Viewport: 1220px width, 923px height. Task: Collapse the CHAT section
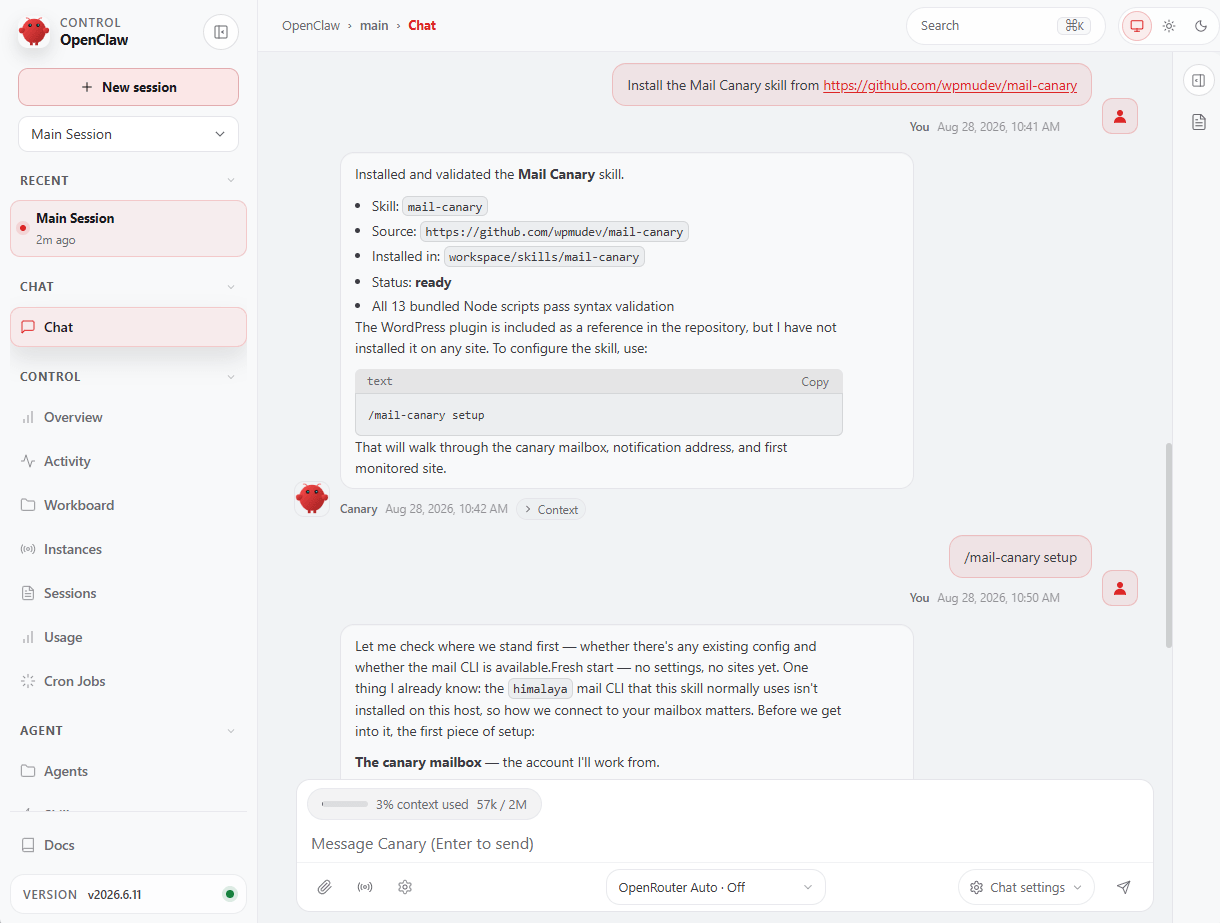[x=231, y=287]
